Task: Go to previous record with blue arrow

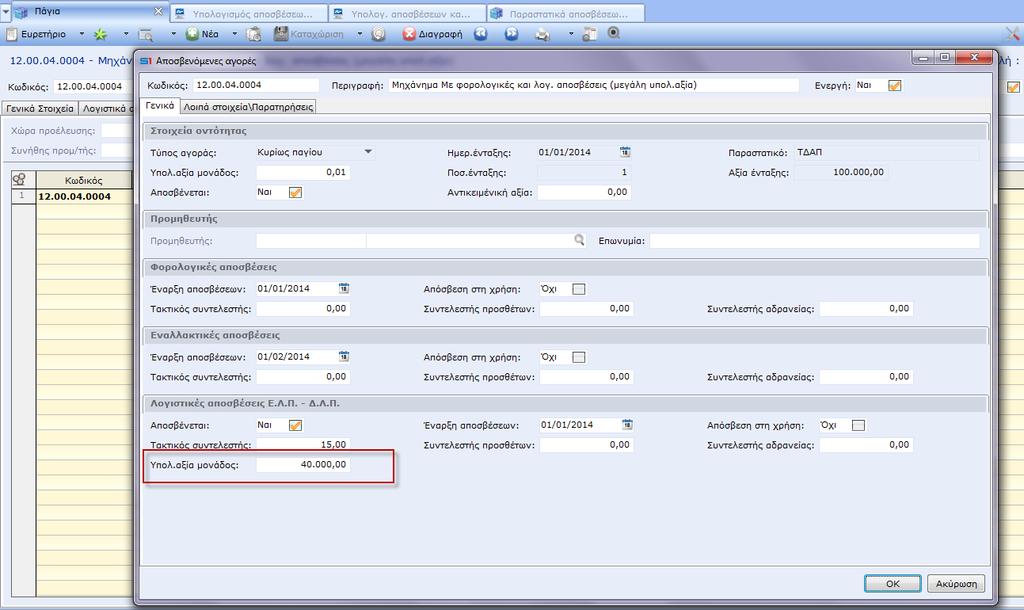Action: coord(481,34)
